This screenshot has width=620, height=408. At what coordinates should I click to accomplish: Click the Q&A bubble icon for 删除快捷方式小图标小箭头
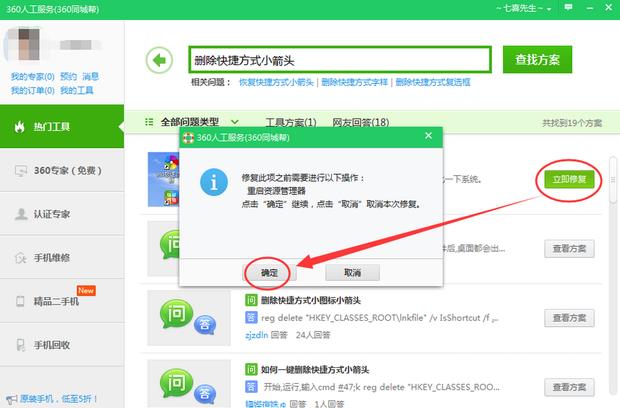click(189, 318)
